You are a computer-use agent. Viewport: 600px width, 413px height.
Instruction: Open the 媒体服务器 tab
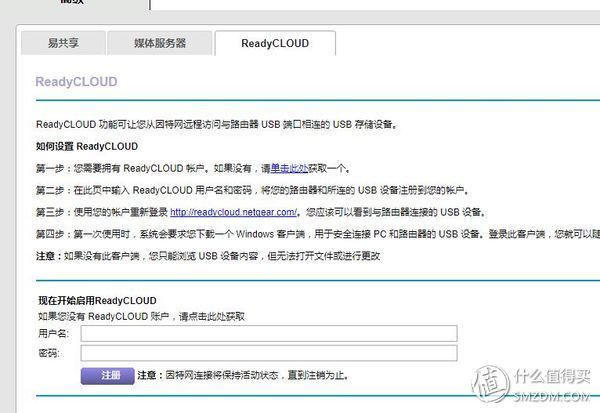pyautogui.click(x=160, y=43)
